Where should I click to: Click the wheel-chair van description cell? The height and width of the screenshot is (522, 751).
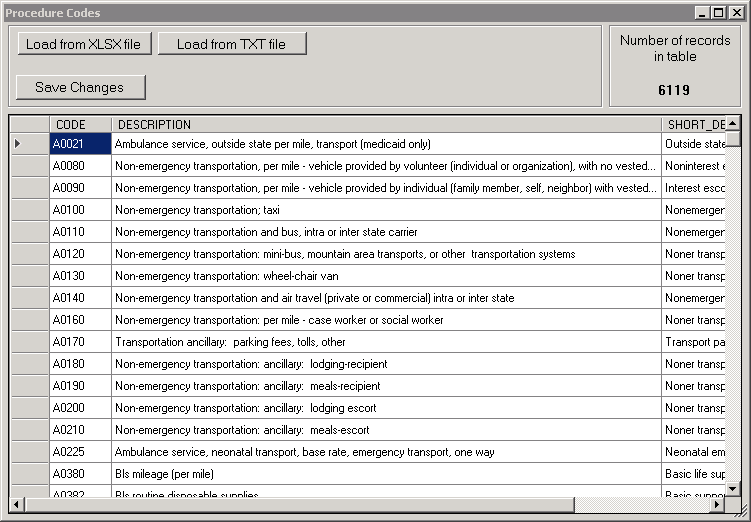point(385,276)
